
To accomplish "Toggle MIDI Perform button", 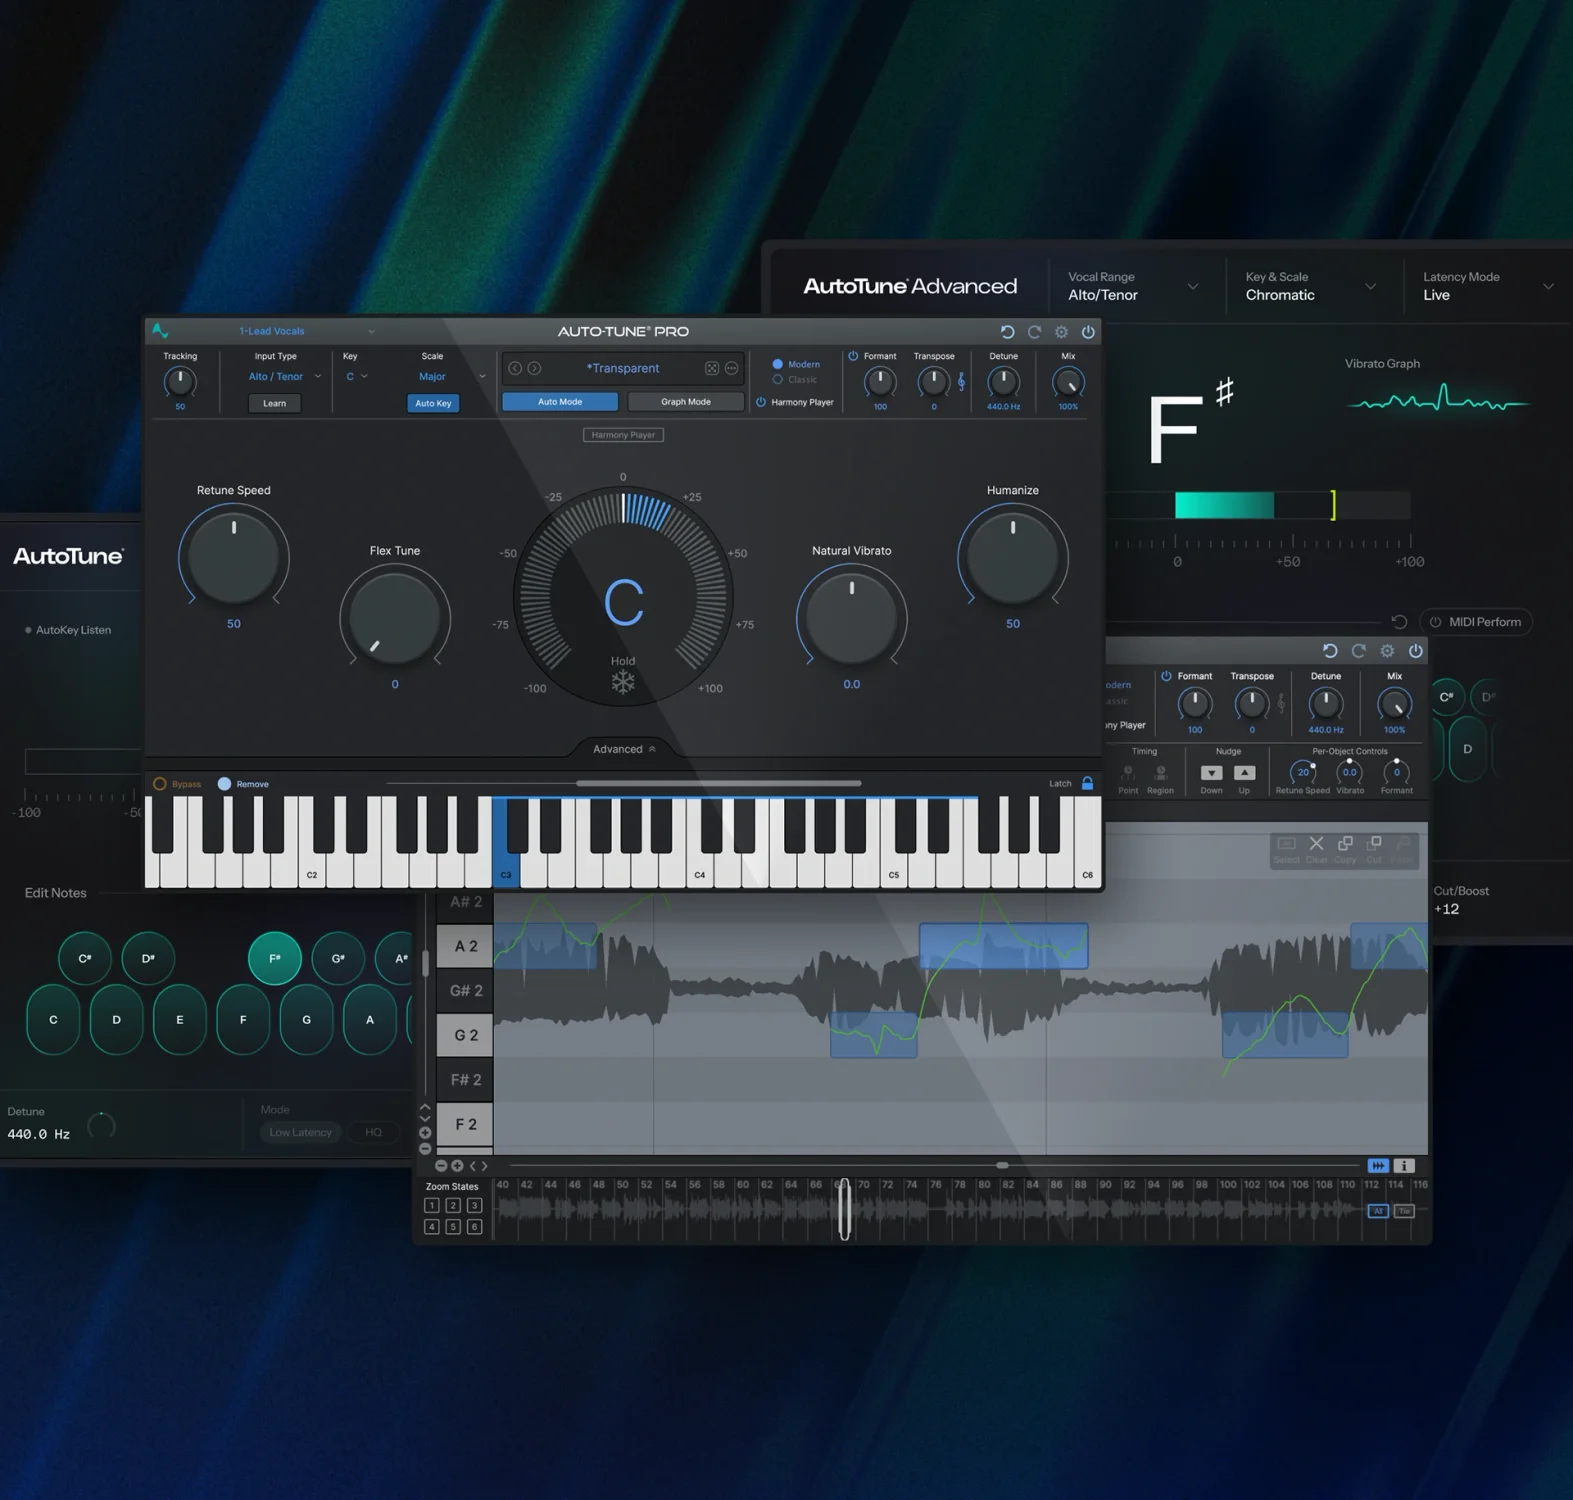I will click(x=1475, y=622).
